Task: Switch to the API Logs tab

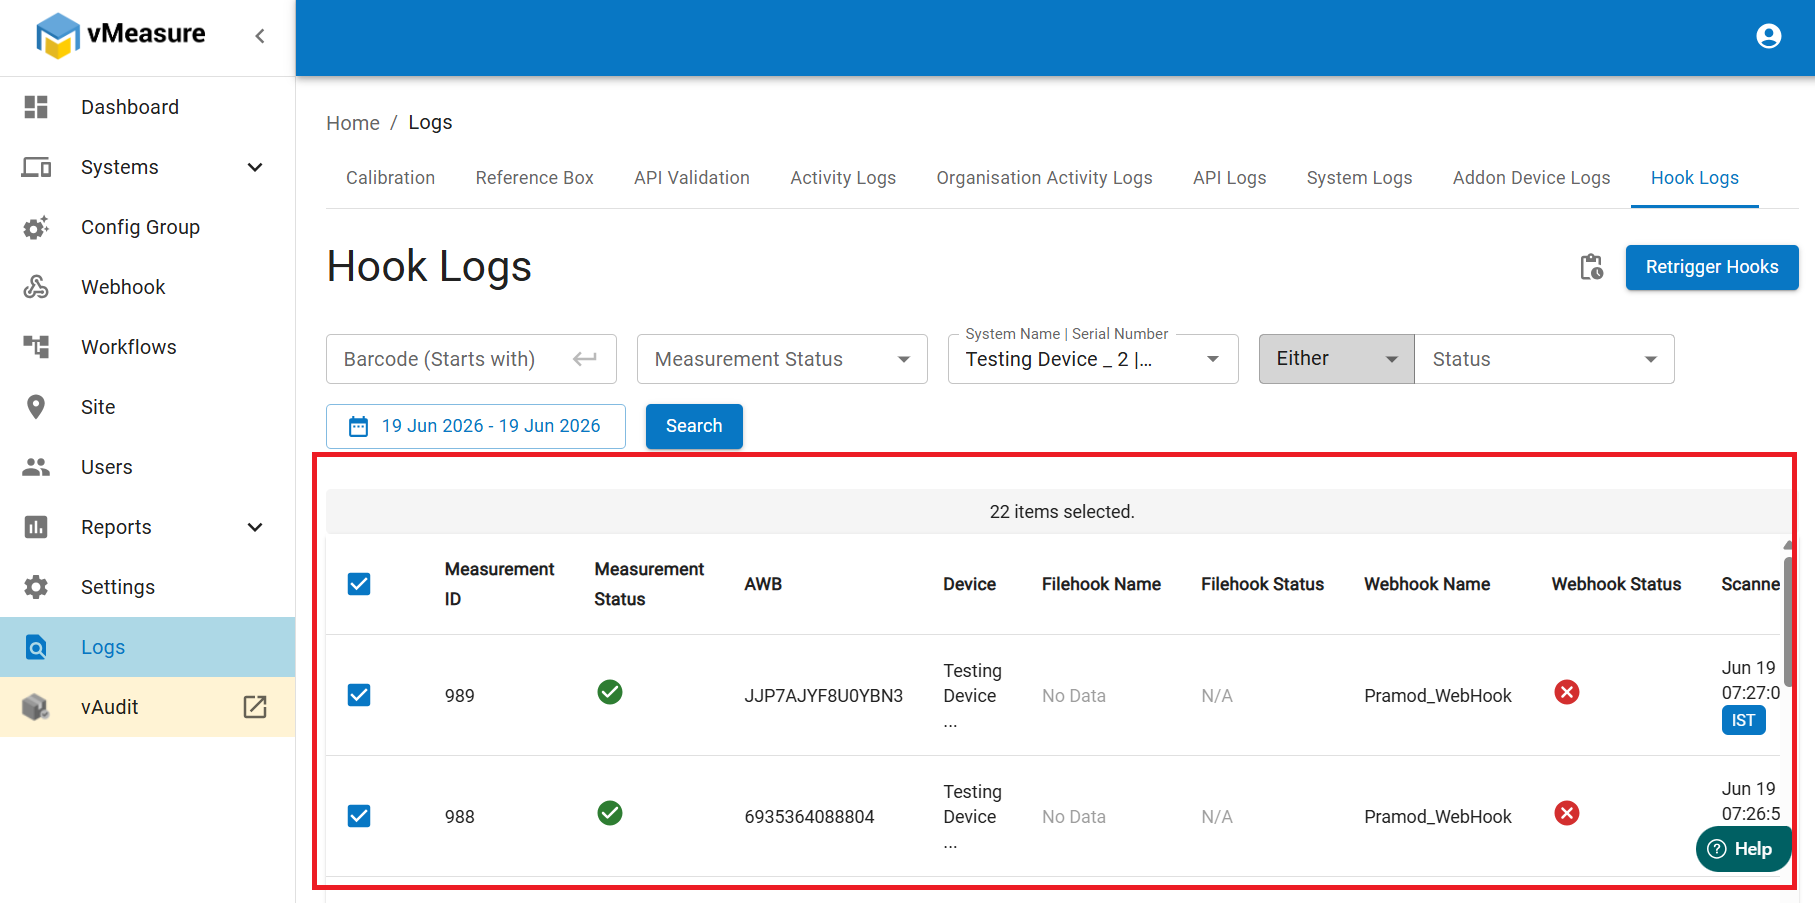Action: coord(1229,178)
